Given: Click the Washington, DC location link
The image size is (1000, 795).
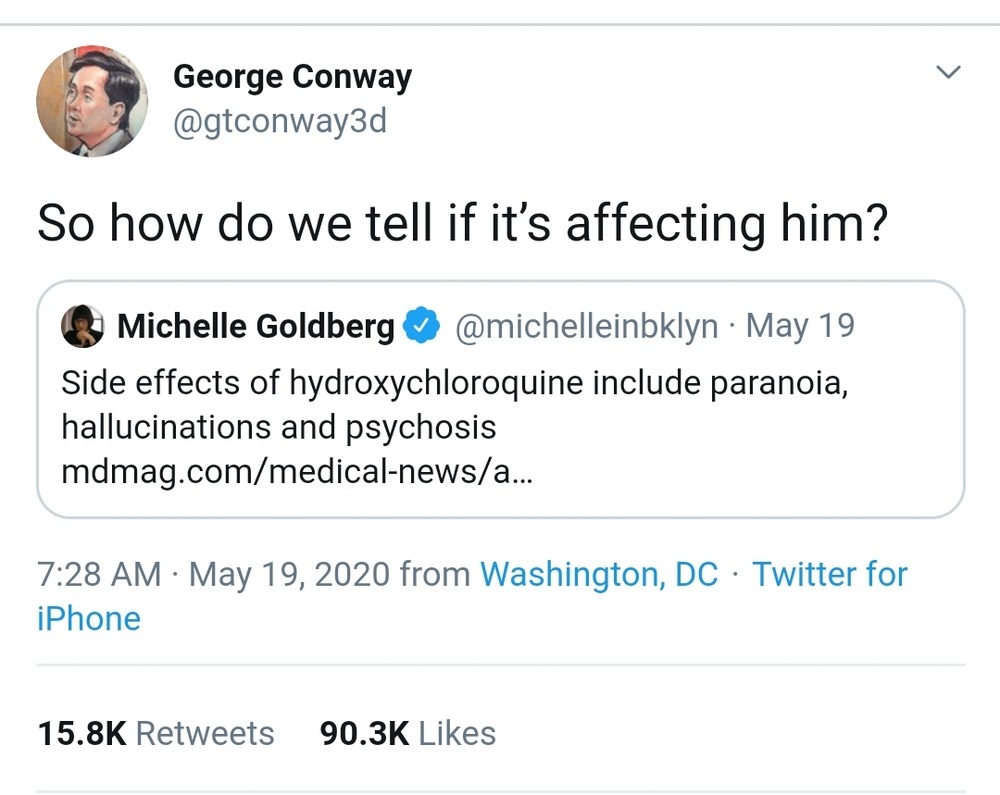Looking at the screenshot, I should pos(599,574).
